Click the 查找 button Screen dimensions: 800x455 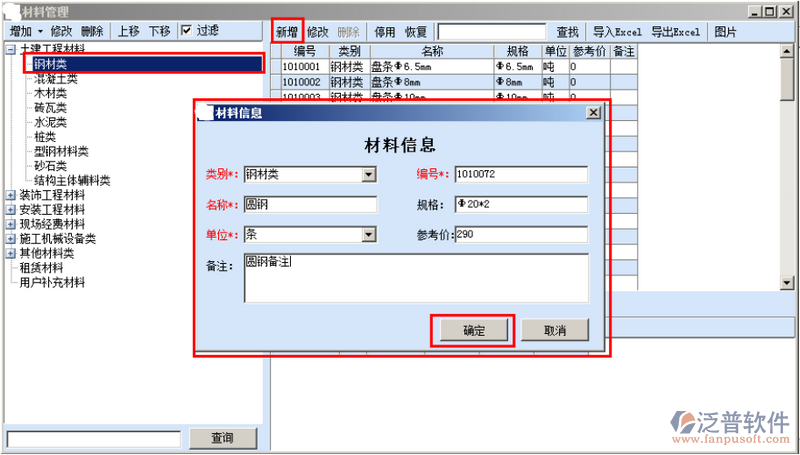pyautogui.click(x=567, y=32)
